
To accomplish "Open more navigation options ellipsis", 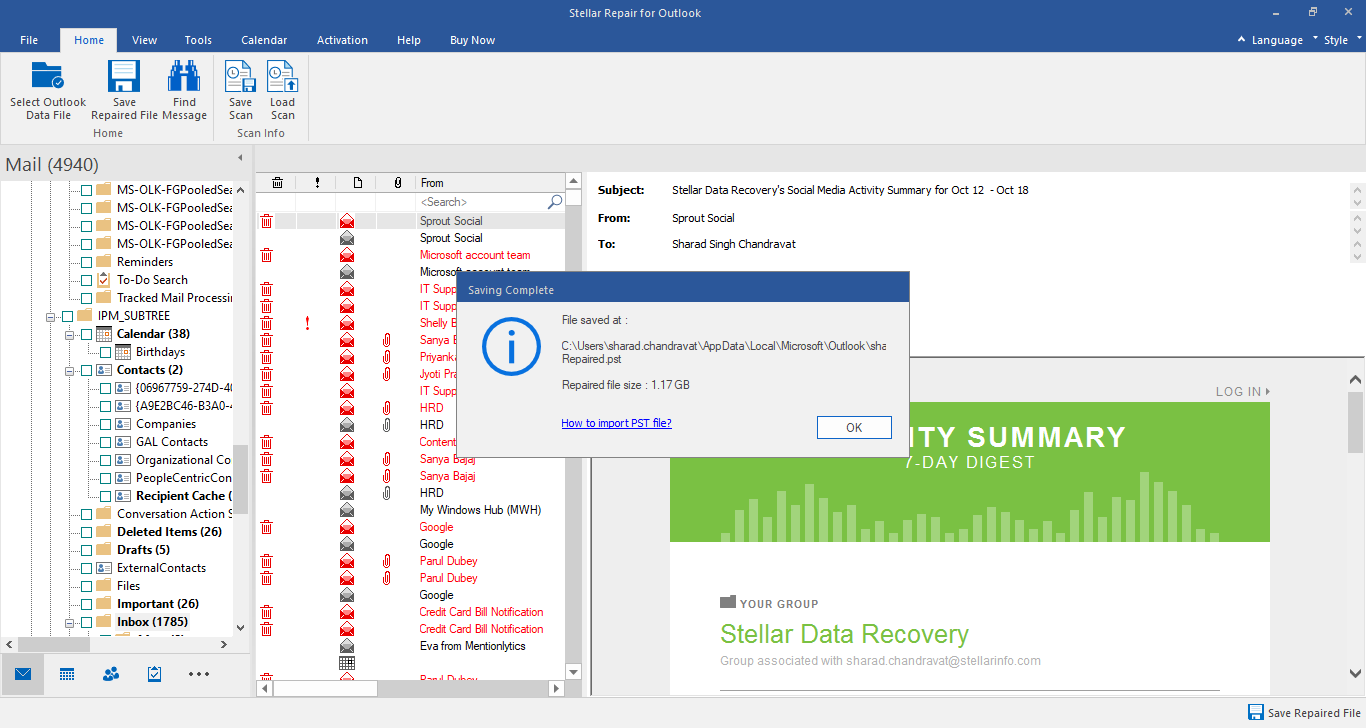I will pyautogui.click(x=199, y=674).
